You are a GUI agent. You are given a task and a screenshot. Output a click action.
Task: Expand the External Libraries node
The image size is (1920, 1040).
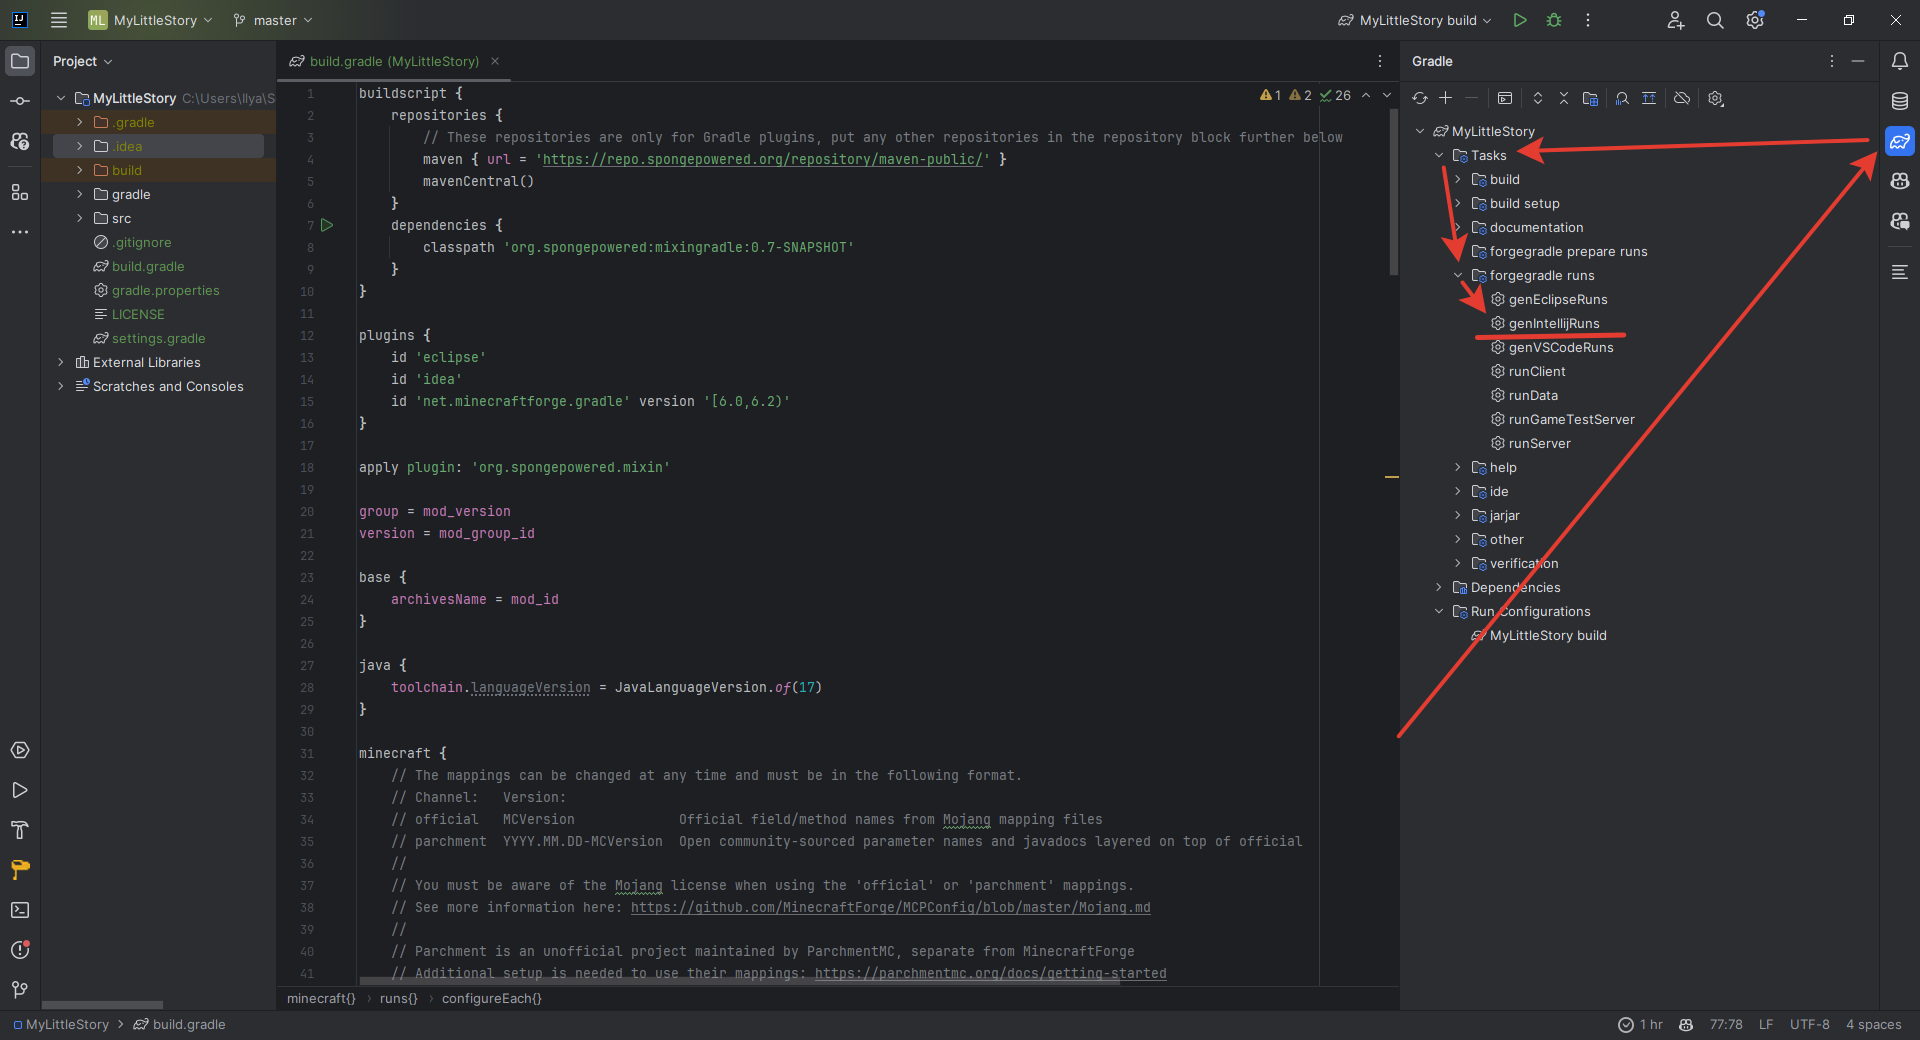point(61,362)
